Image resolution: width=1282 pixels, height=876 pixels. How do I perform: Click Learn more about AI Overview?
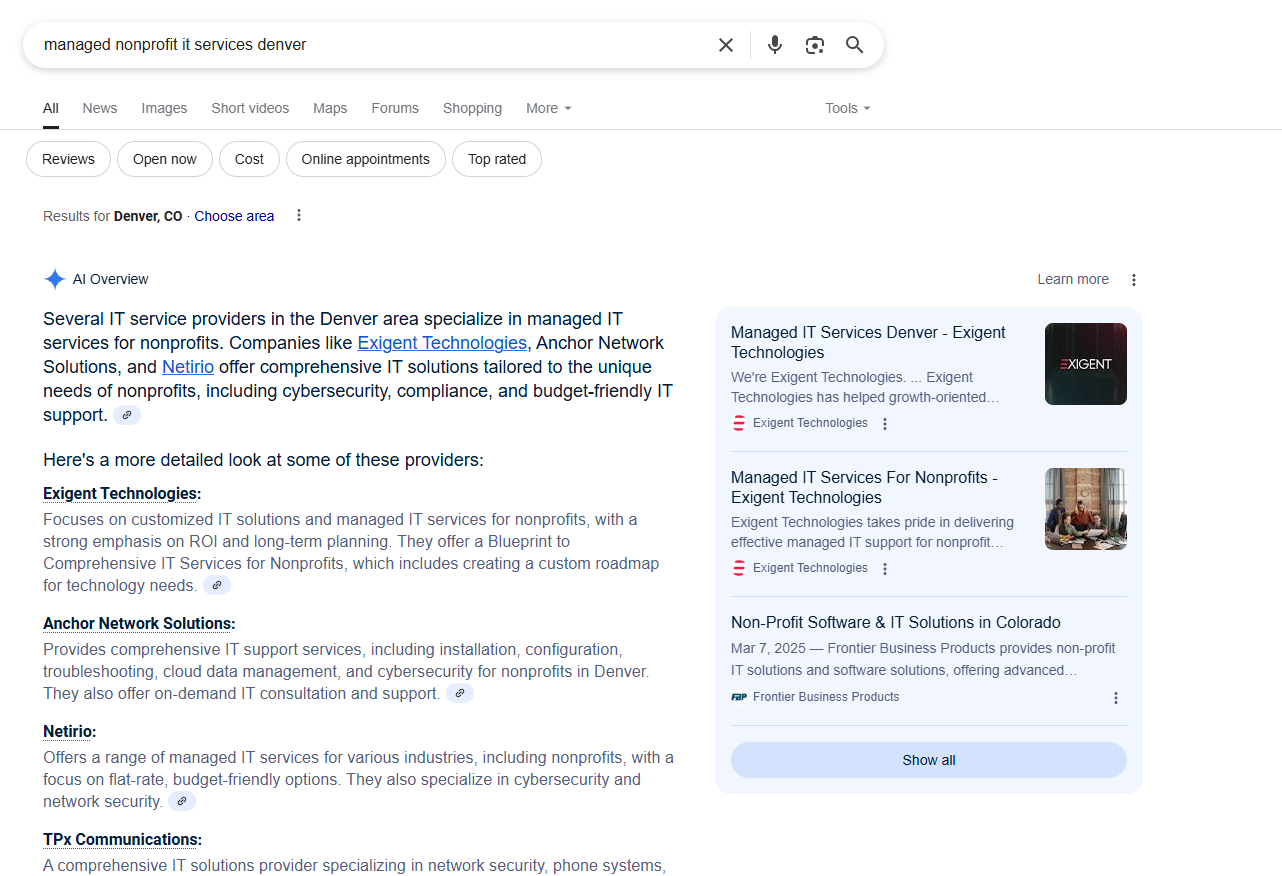click(x=1073, y=279)
